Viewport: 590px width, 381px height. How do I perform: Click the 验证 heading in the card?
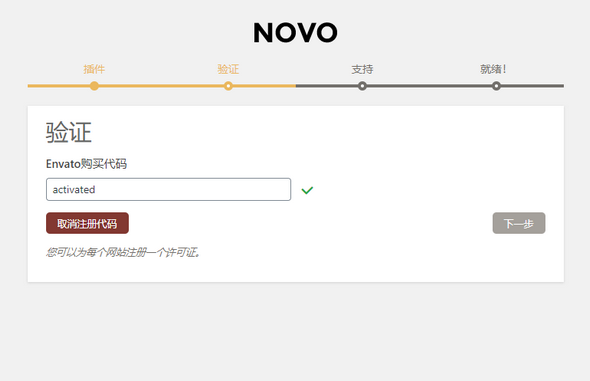click(x=68, y=132)
